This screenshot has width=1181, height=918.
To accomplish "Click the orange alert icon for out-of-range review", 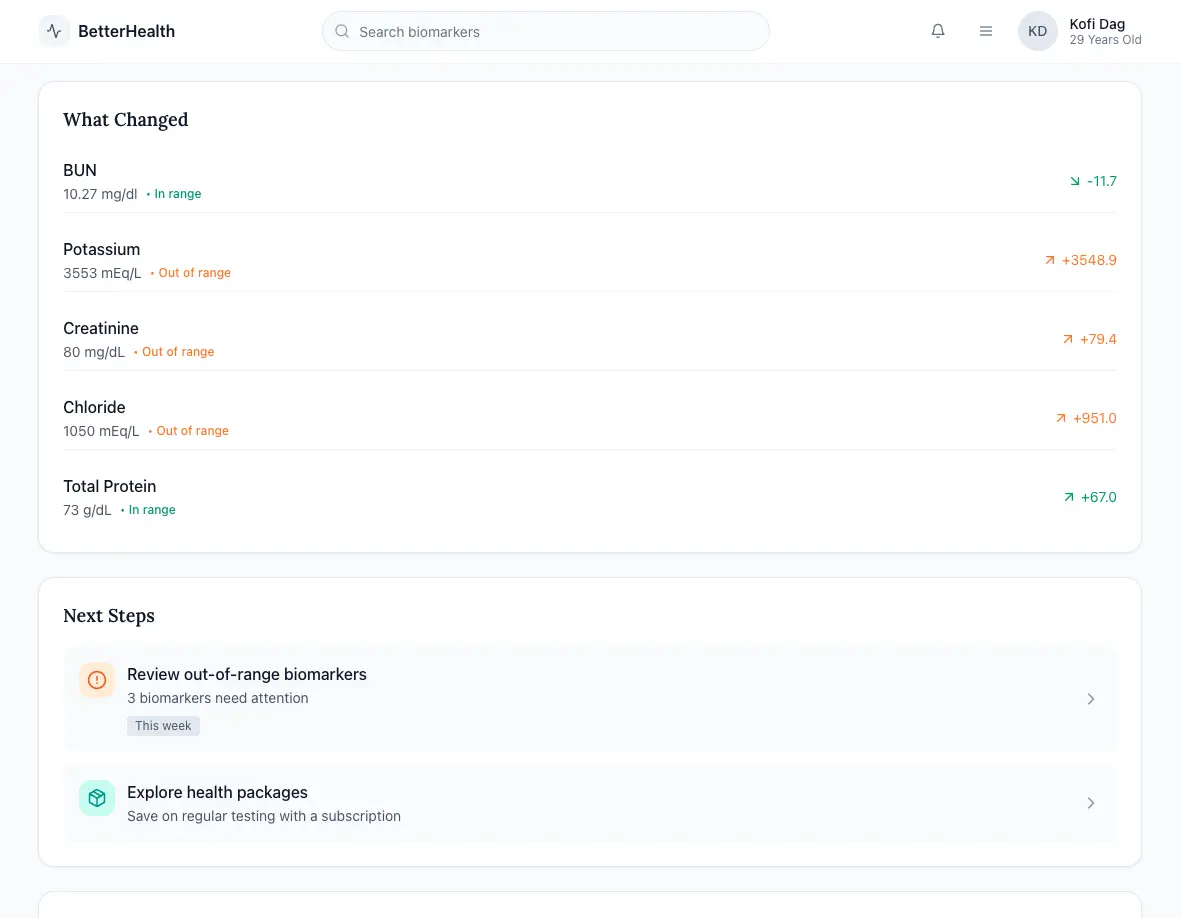I will tap(97, 680).
